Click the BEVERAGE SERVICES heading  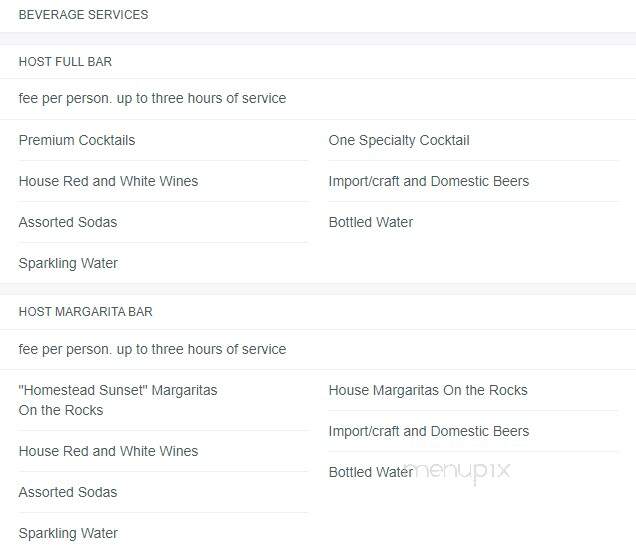[83, 15]
